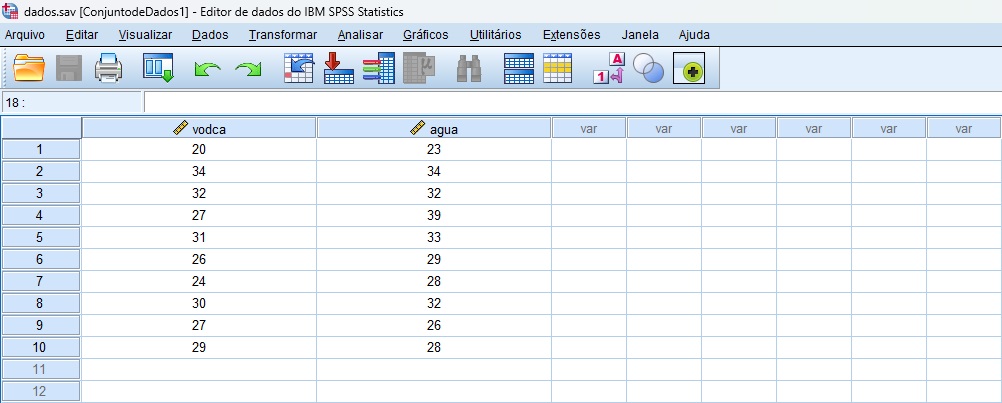Select cases grid icon

(558, 68)
